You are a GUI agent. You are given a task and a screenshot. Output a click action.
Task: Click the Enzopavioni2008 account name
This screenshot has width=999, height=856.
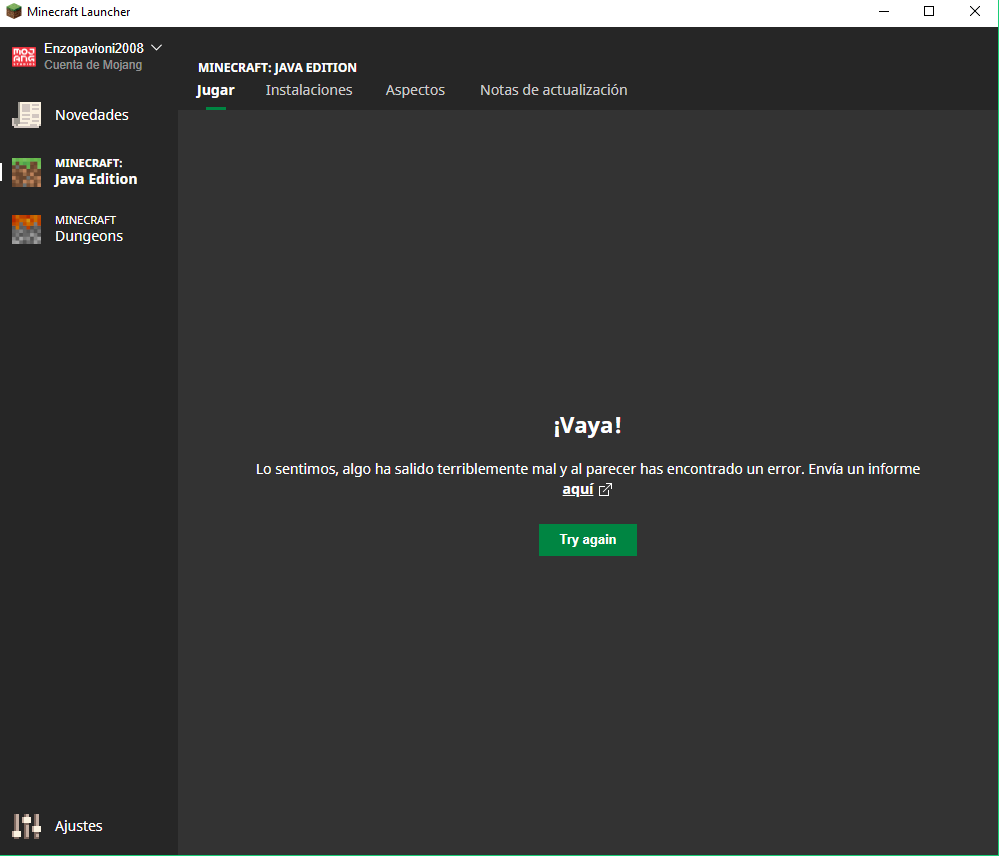(x=94, y=48)
